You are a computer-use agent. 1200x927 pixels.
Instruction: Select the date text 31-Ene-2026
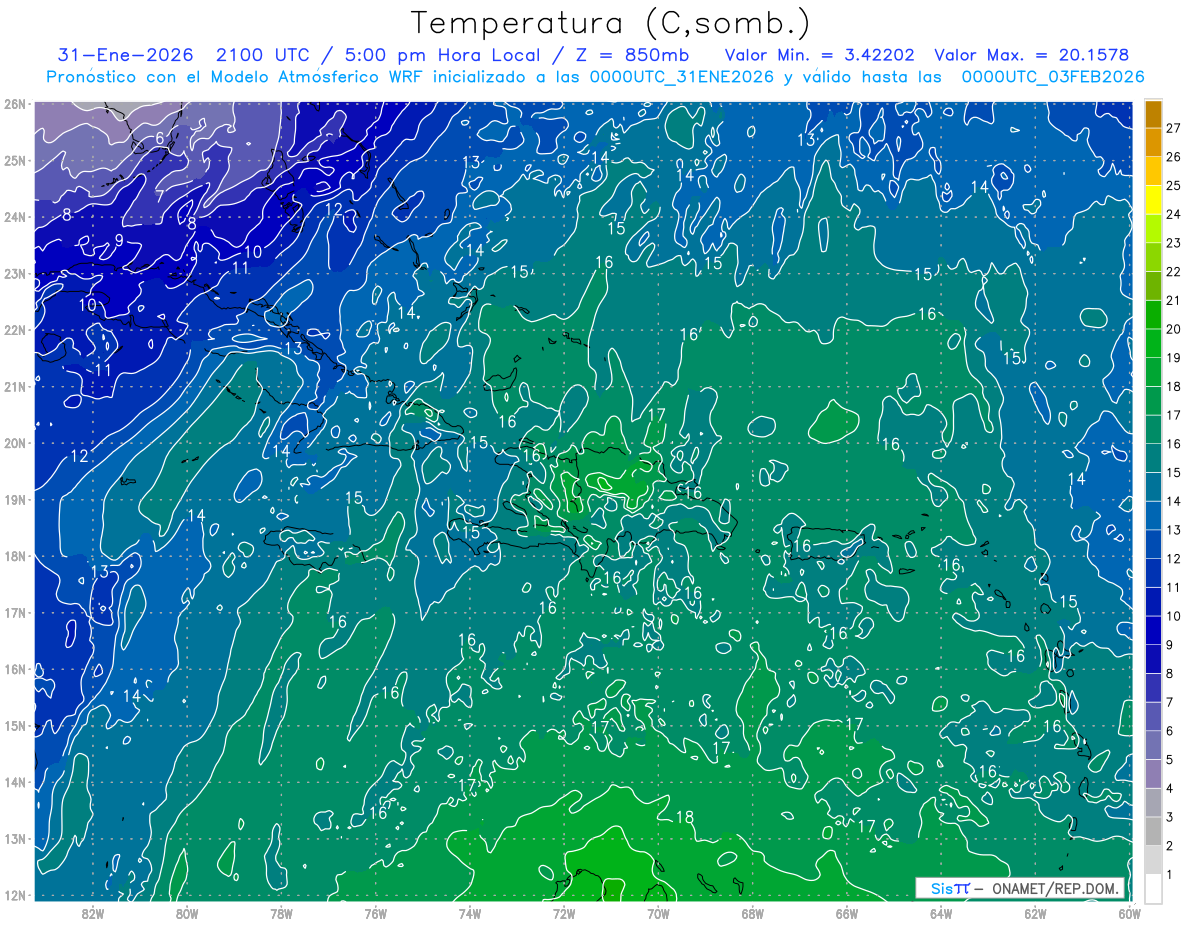(125, 55)
